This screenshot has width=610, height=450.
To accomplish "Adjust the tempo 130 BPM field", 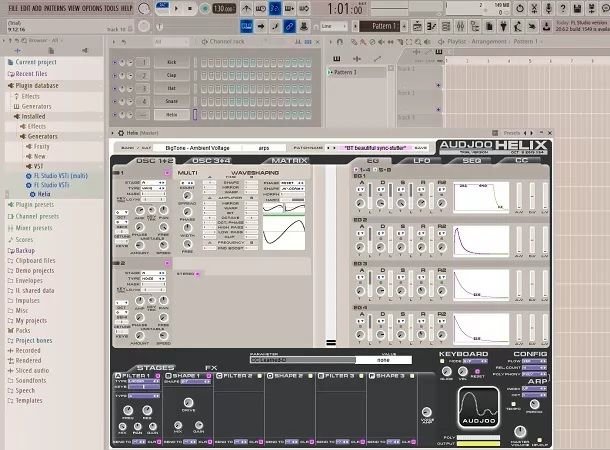I will pos(224,9).
